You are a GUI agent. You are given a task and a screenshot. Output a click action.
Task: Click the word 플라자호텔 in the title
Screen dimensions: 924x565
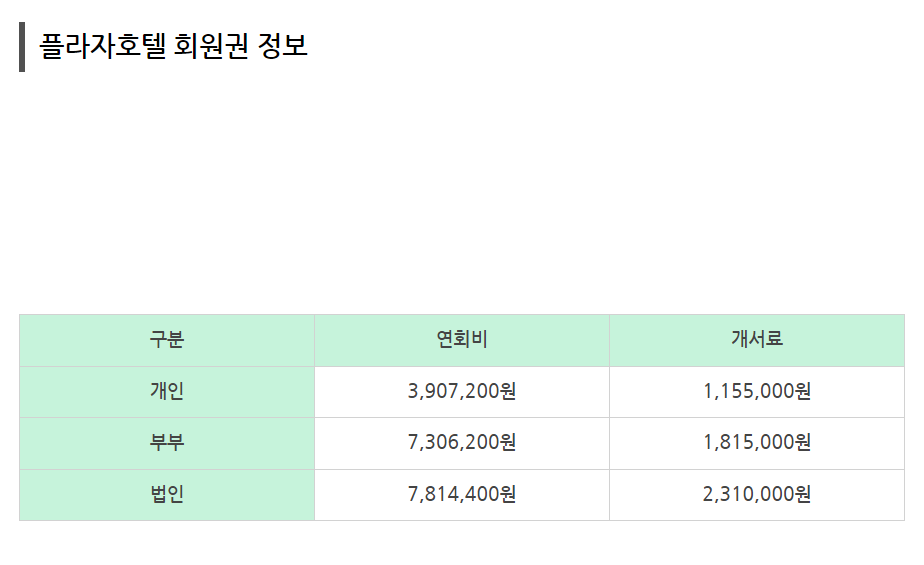[x=103, y=46]
